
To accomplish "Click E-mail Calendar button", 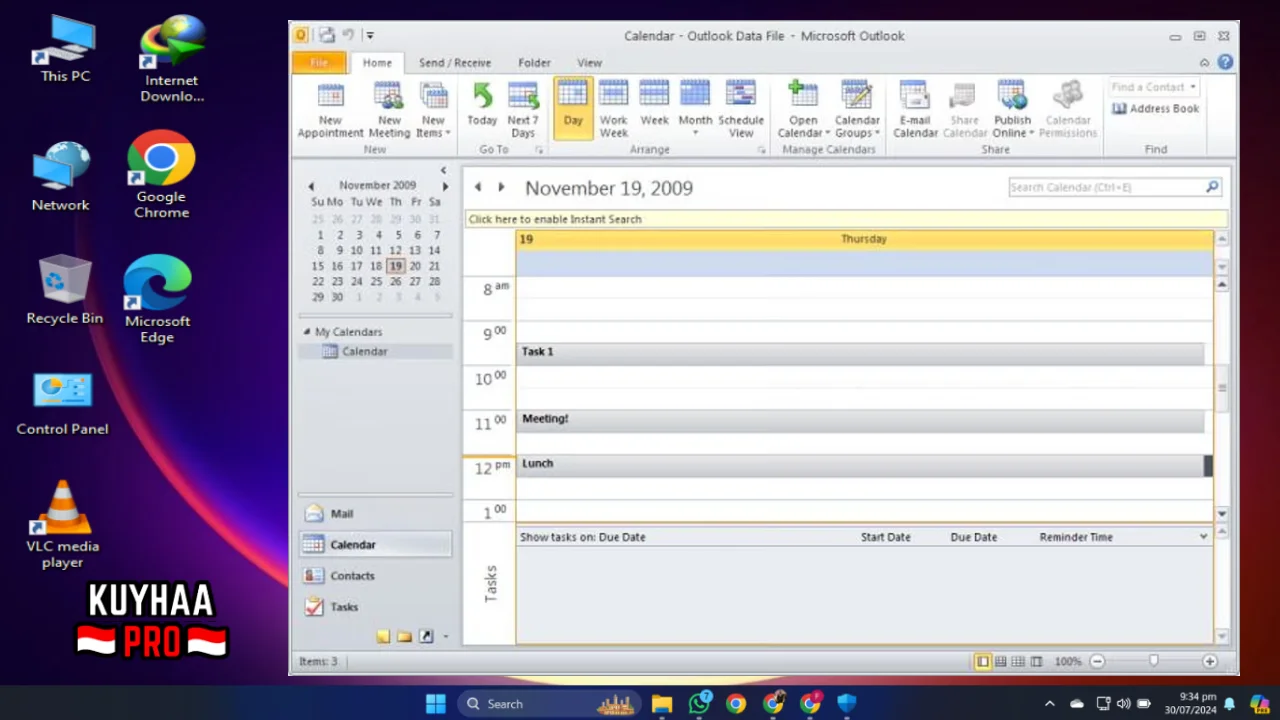I will [915, 110].
